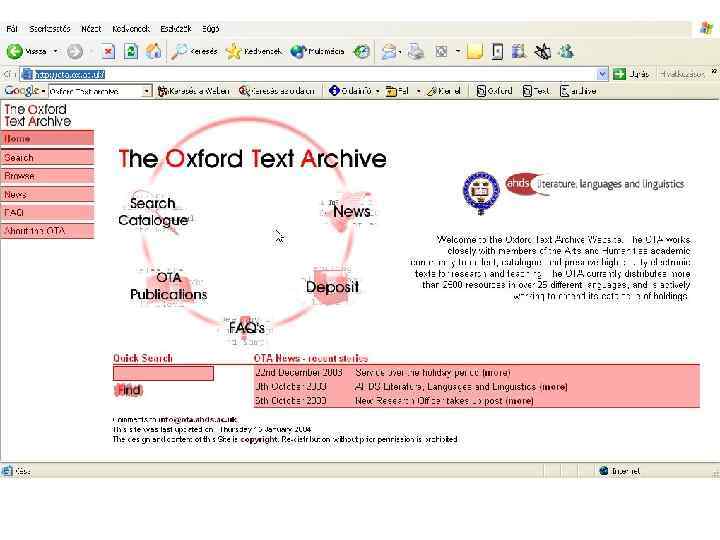Select FAQ in the left navigation
The image size is (720, 540).
pos(48,213)
